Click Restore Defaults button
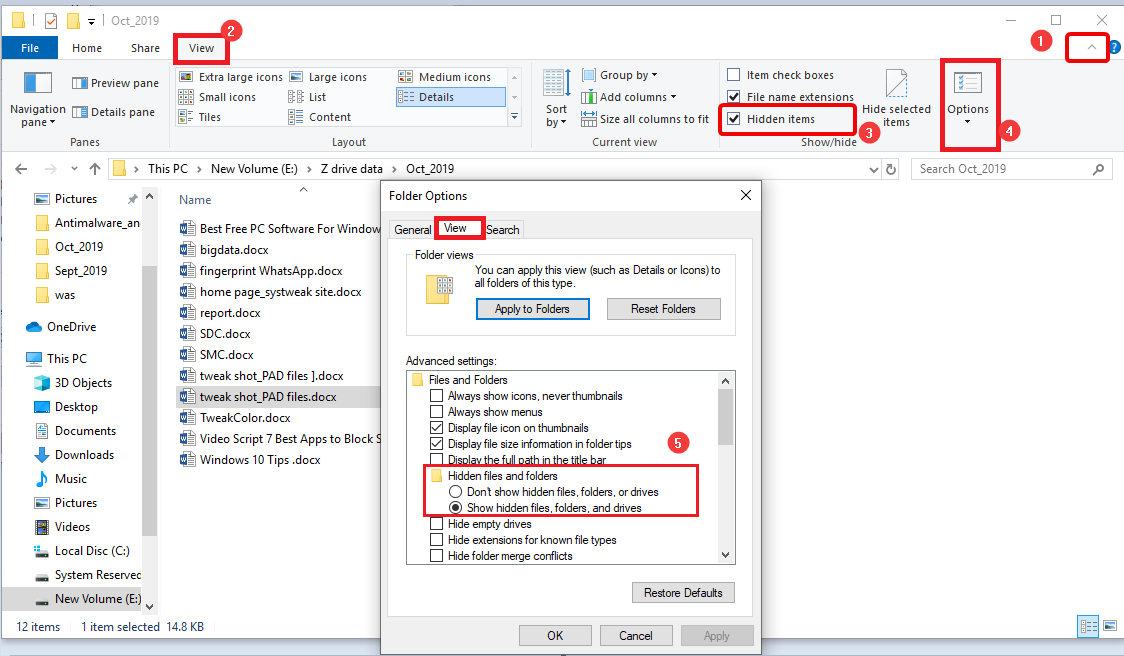The image size is (1124, 656). tap(683, 593)
